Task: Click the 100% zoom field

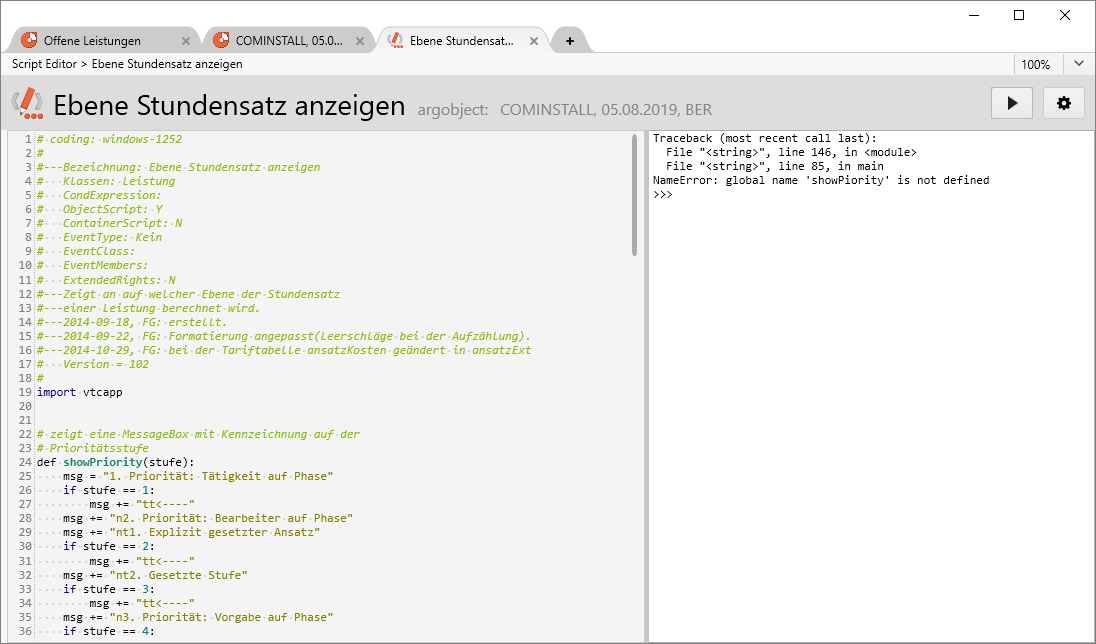Action: coord(1036,64)
